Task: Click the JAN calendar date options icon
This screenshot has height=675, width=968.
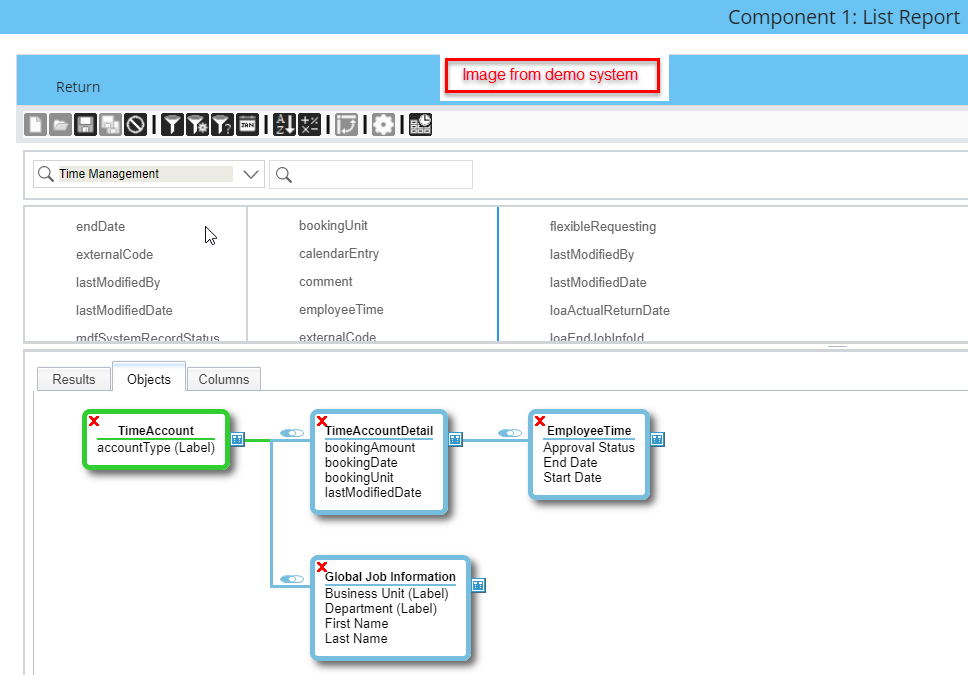Action: click(x=248, y=125)
